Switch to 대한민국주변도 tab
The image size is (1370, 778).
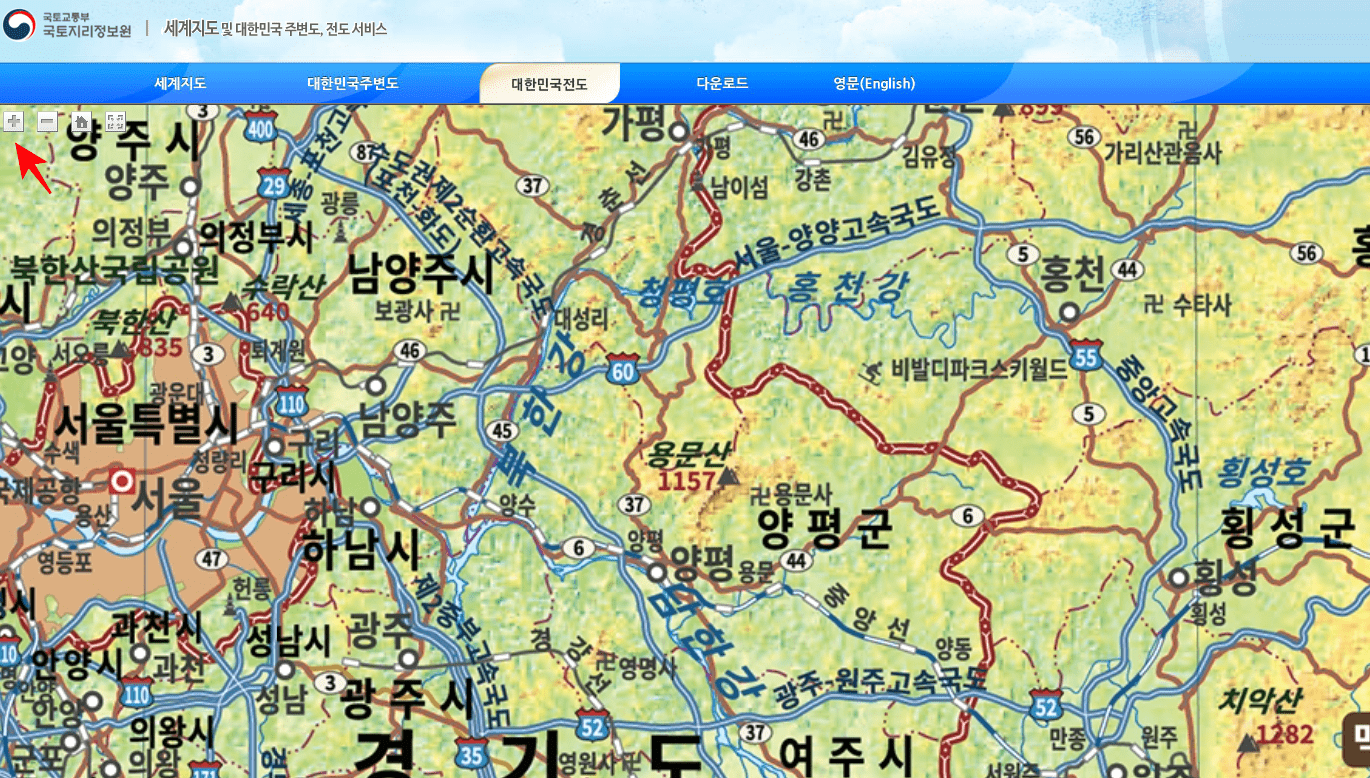(353, 84)
